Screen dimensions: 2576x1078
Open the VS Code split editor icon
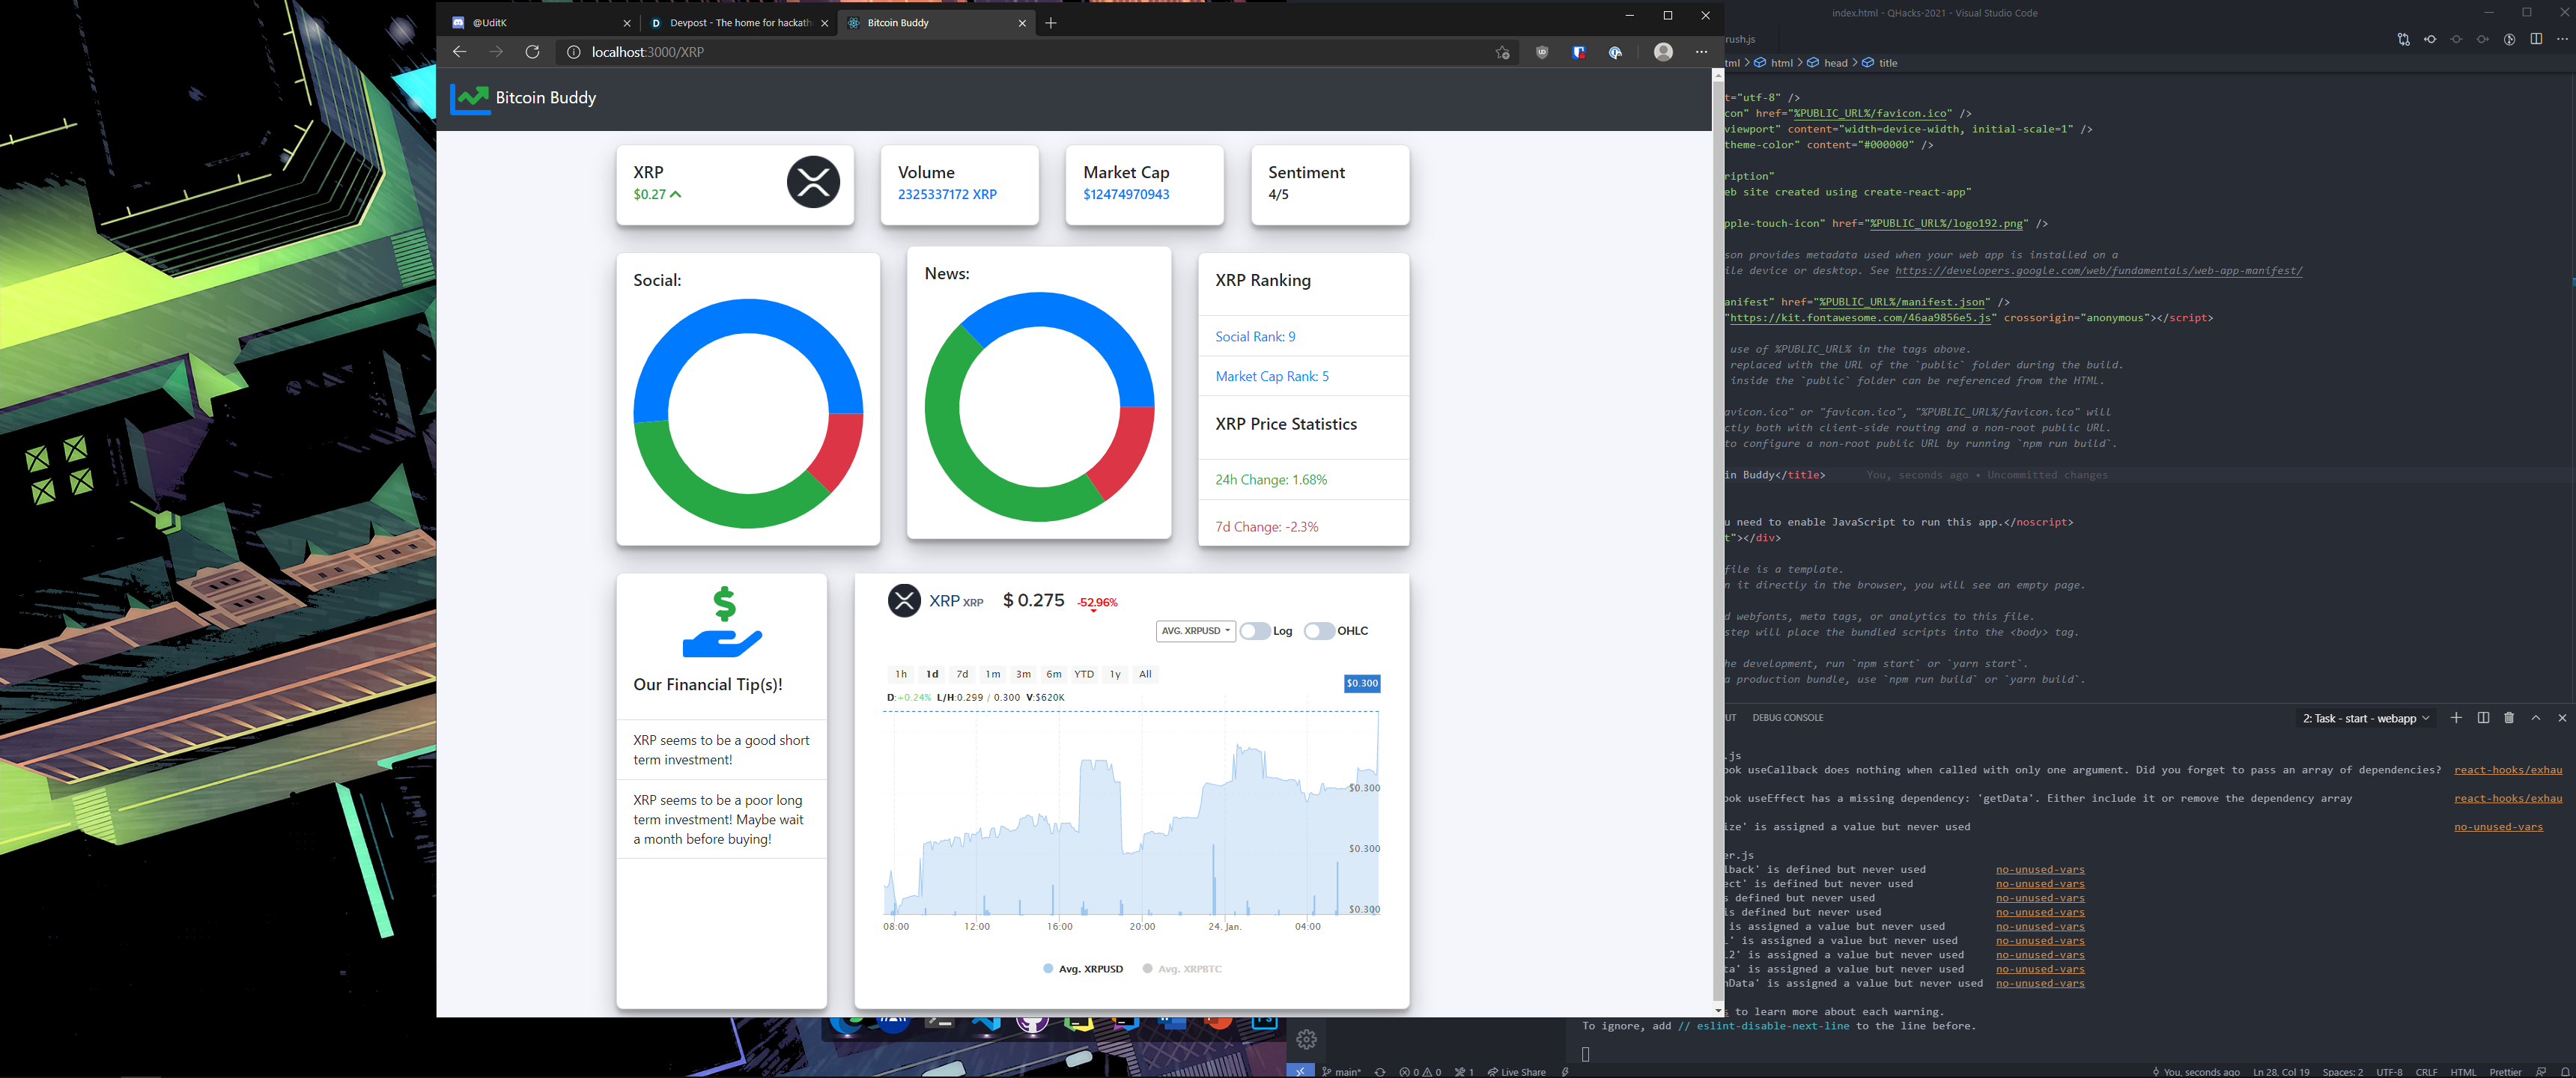pos(2535,39)
